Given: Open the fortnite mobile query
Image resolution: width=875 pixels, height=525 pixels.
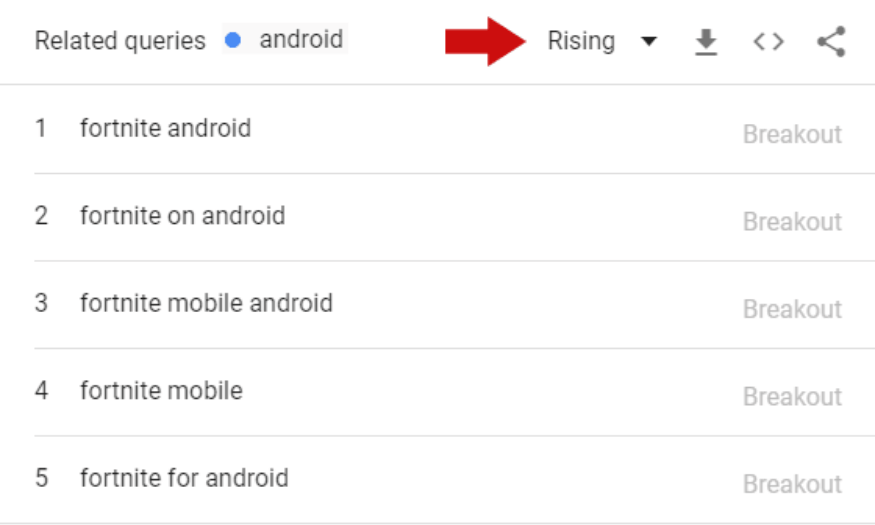Looking at the screenshot, I should [x=161, y=391].
